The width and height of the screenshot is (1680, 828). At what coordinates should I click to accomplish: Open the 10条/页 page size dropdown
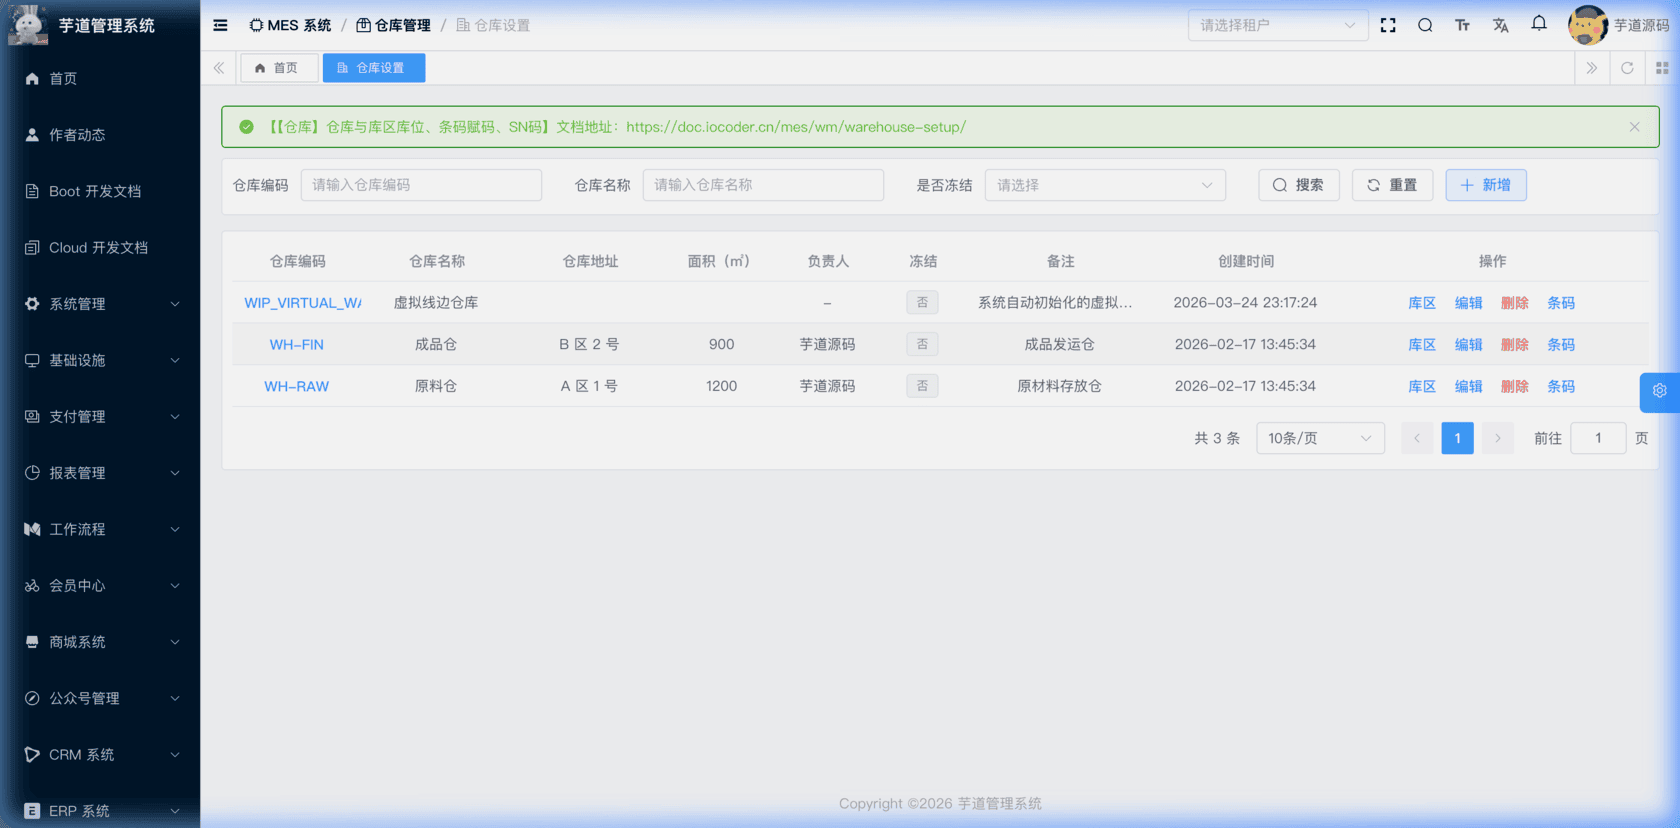[x=1320, y=438]
